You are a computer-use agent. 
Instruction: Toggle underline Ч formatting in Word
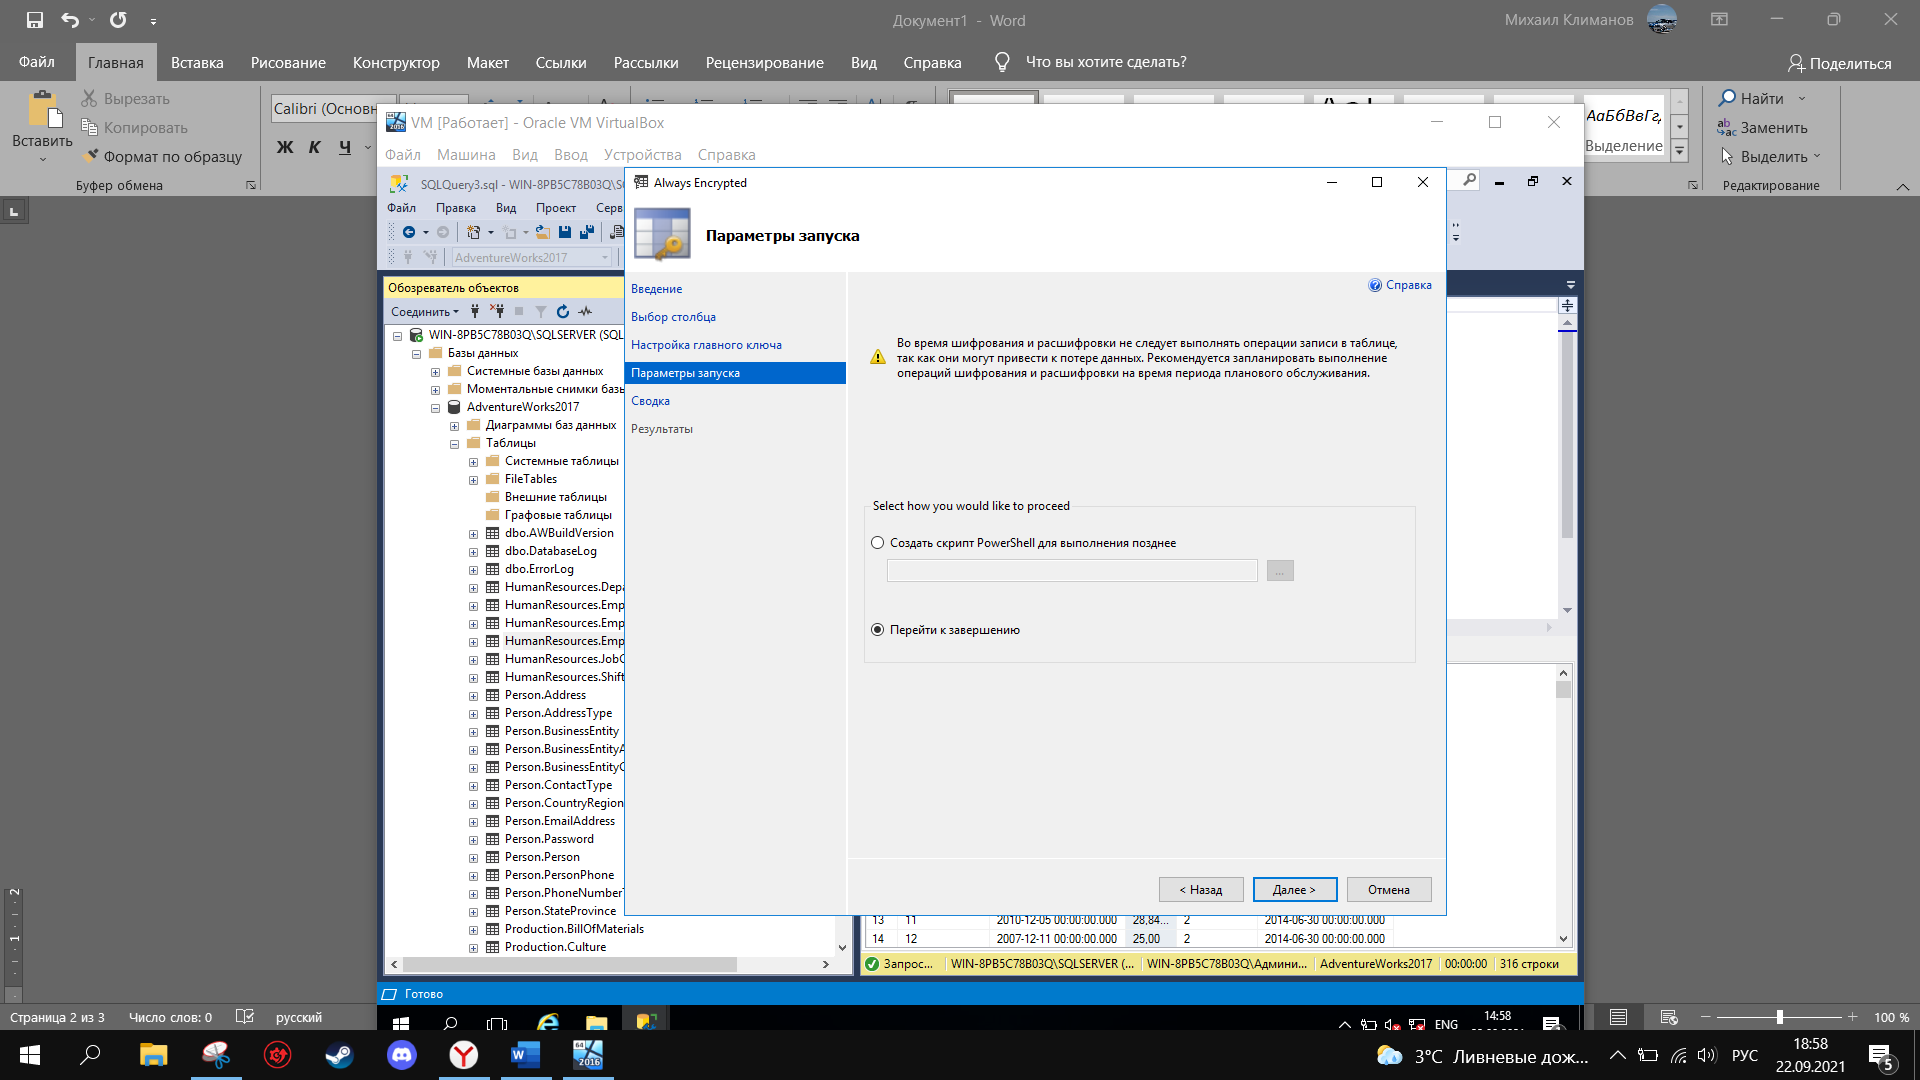point(345,147)
